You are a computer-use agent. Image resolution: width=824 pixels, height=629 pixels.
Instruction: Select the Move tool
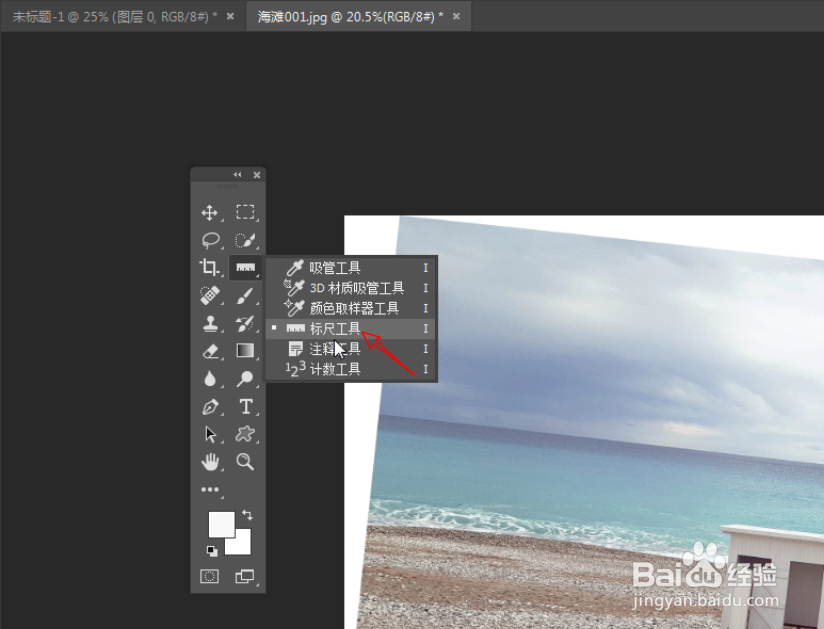[210, 212]
